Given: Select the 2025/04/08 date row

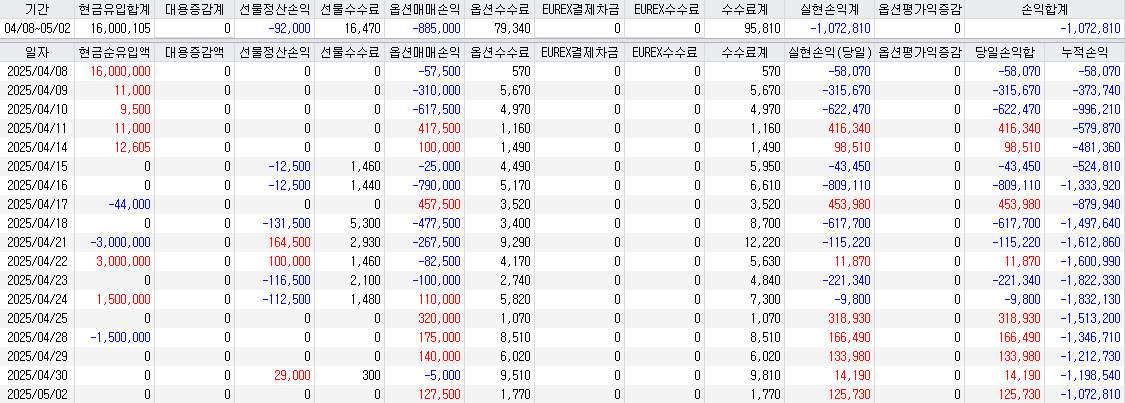Looking at the screenshot, I should (562, 71).
